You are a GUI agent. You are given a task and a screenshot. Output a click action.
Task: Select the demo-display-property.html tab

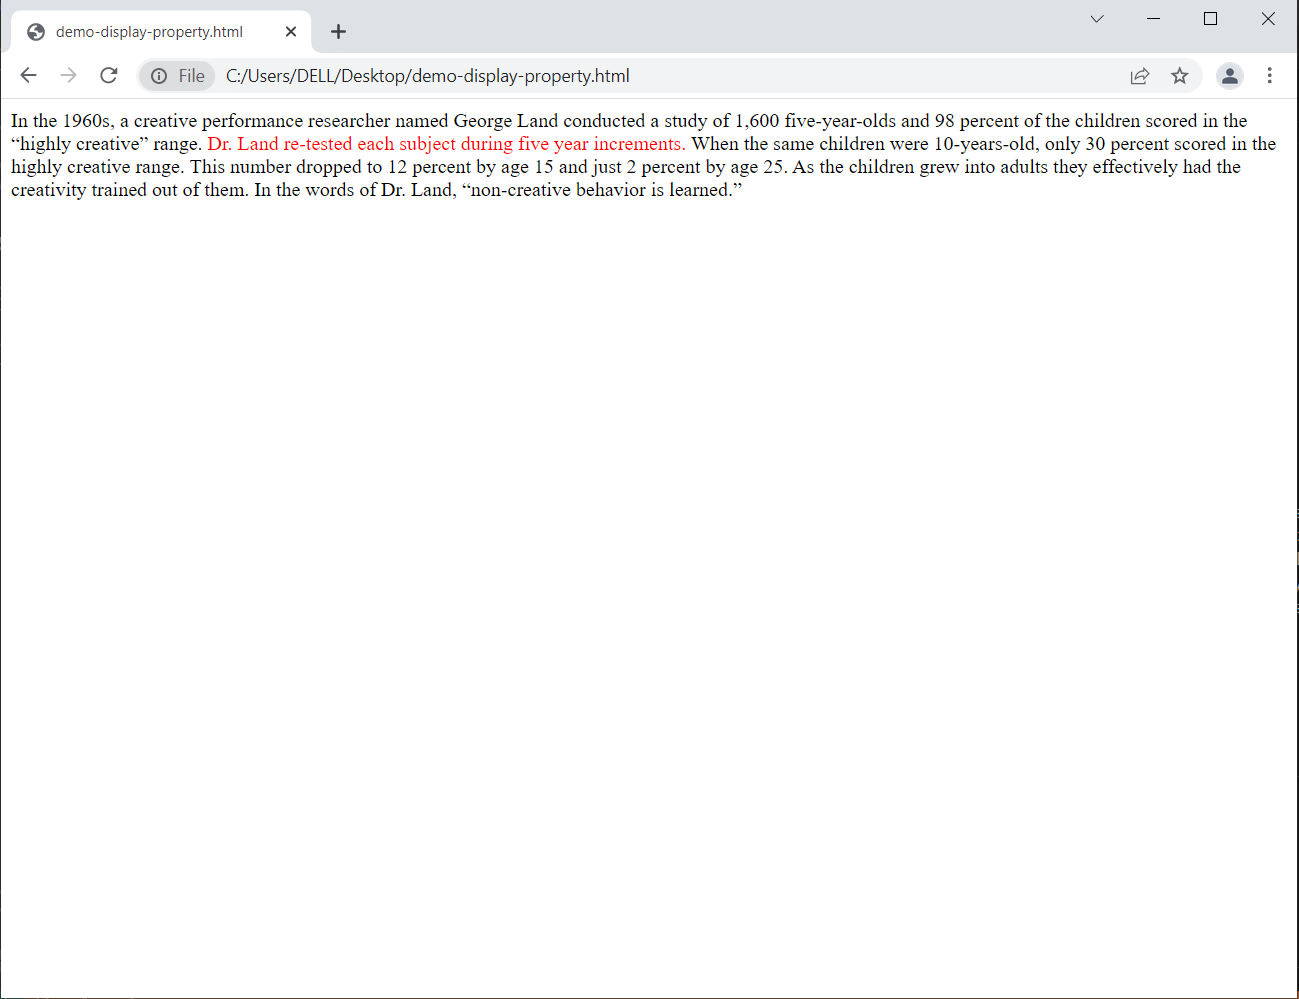(150, 32)
